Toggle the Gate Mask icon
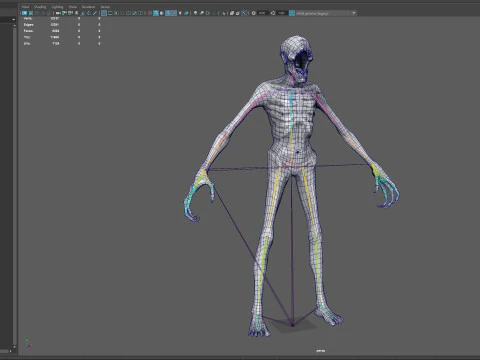The width and height of the screenshot is (480, 360). 122,13
